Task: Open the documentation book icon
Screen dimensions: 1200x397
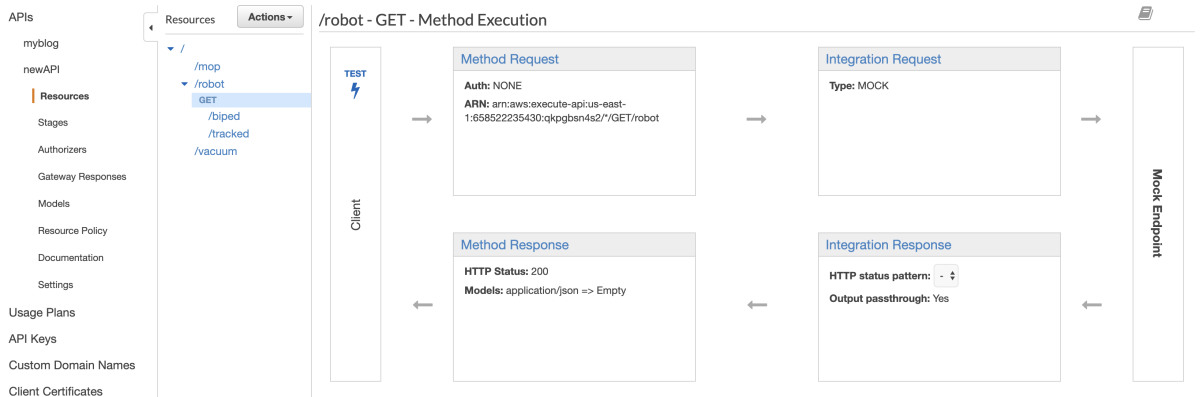Action: (1145, 13)
